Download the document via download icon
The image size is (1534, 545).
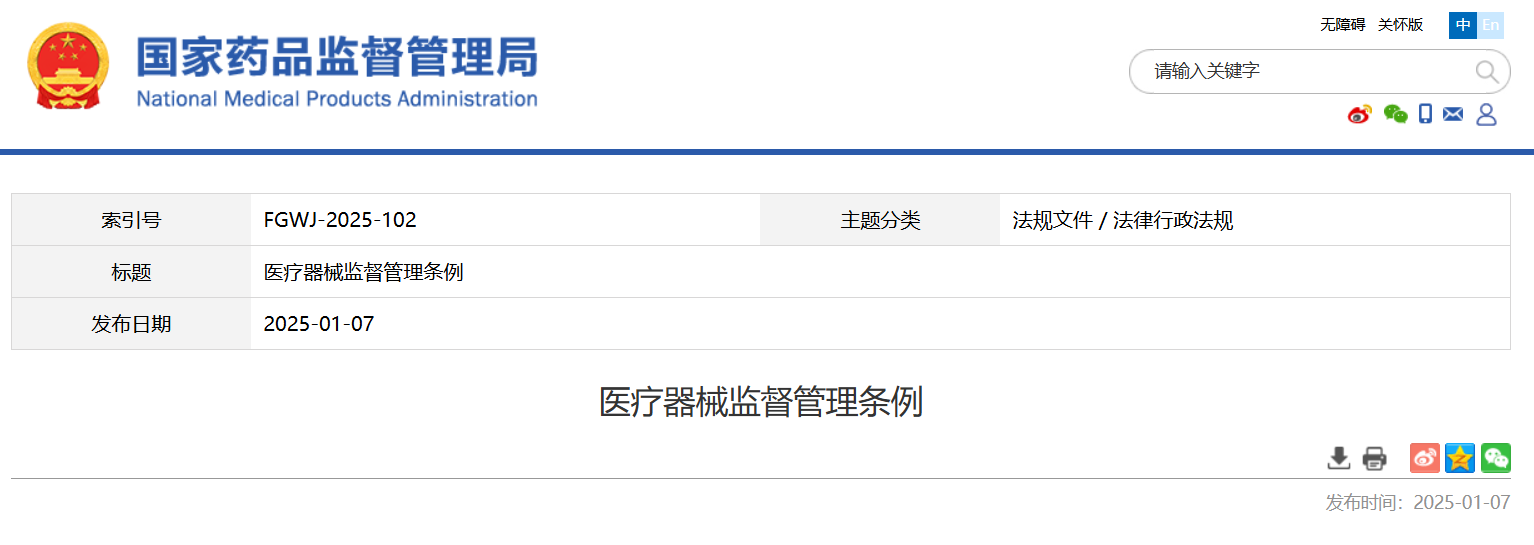click(1338, 458)
